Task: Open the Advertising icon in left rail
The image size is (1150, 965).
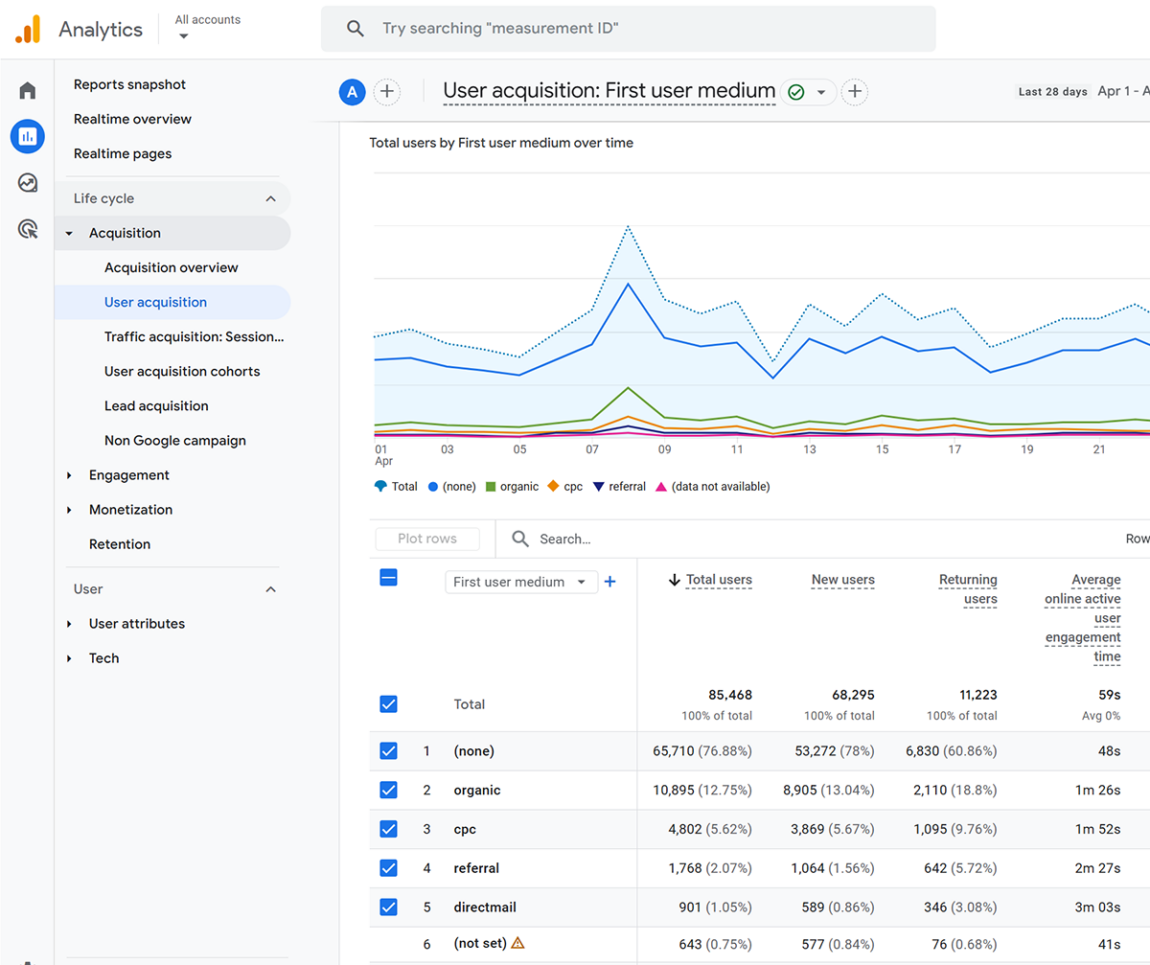Action: [x=27, y=229]
